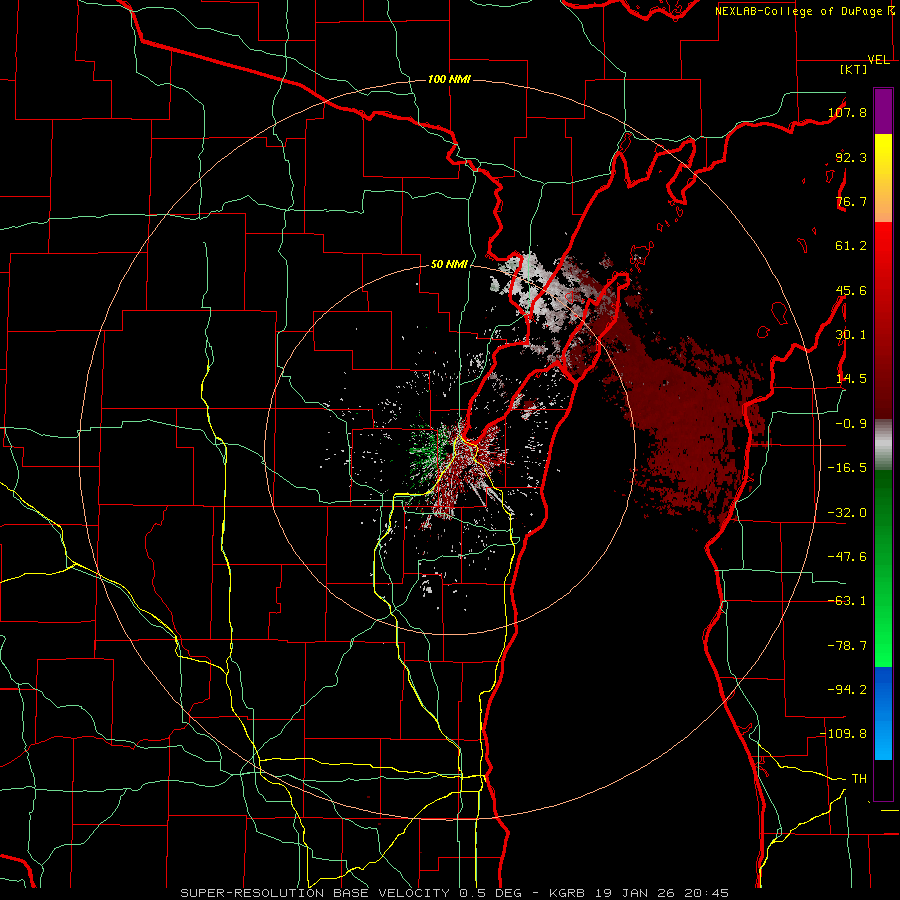Screen dimensions: 900x900
Task: Click the -63.1 velocity scale value
Action: coord(847,601)
